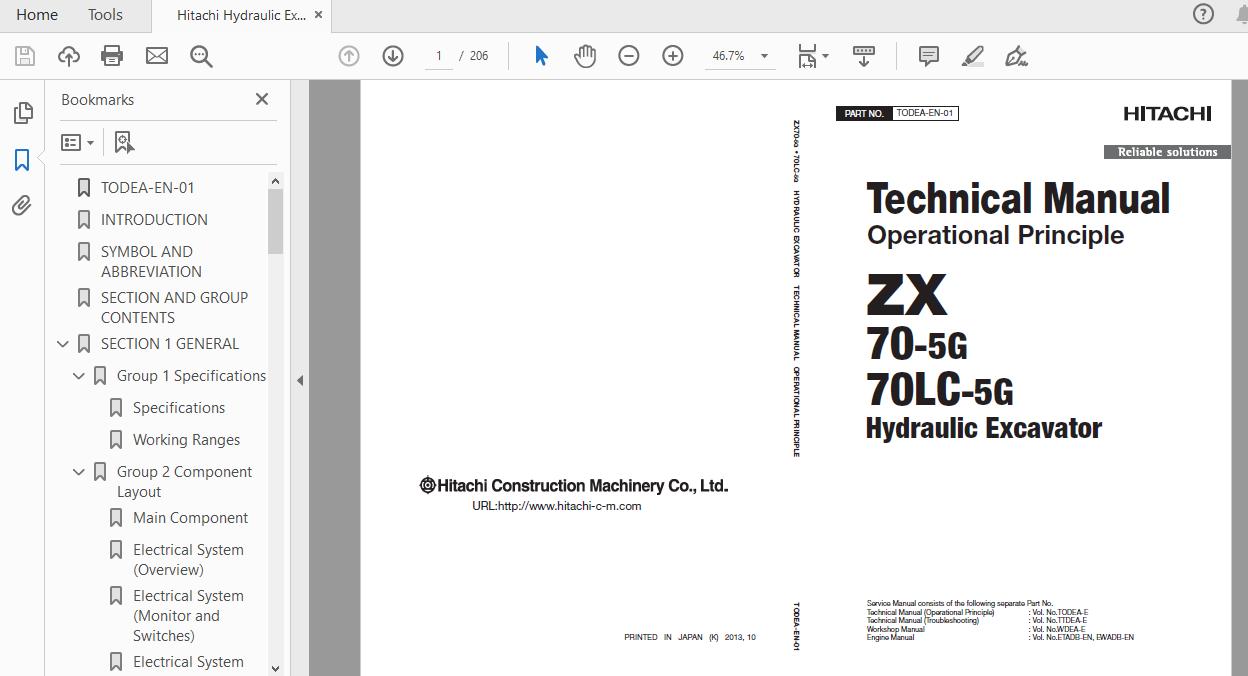Open bookmarks options menu
The height and width of the screenshot is (676, 1248).
(77, 143)
